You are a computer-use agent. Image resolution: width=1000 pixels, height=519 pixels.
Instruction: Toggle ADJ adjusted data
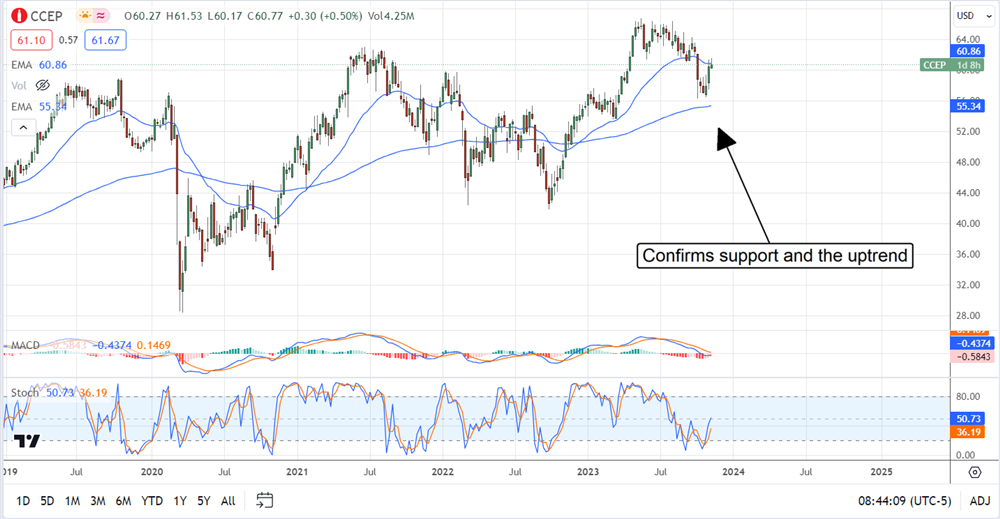coord(980,501)
